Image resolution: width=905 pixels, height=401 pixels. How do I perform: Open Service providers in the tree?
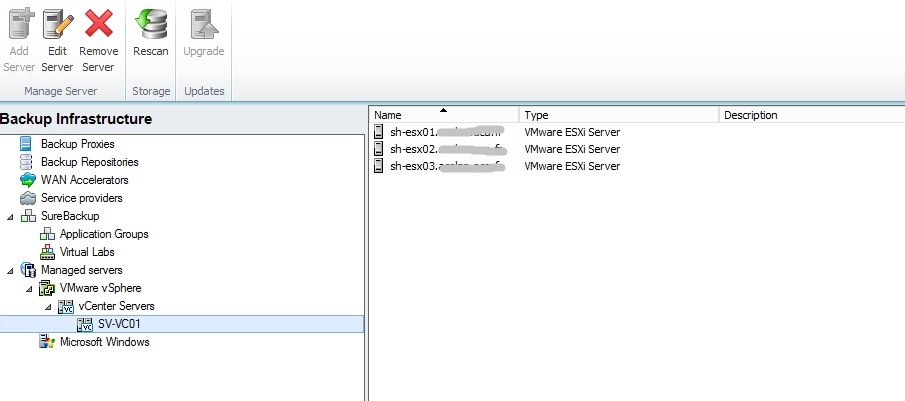point(81,198)
